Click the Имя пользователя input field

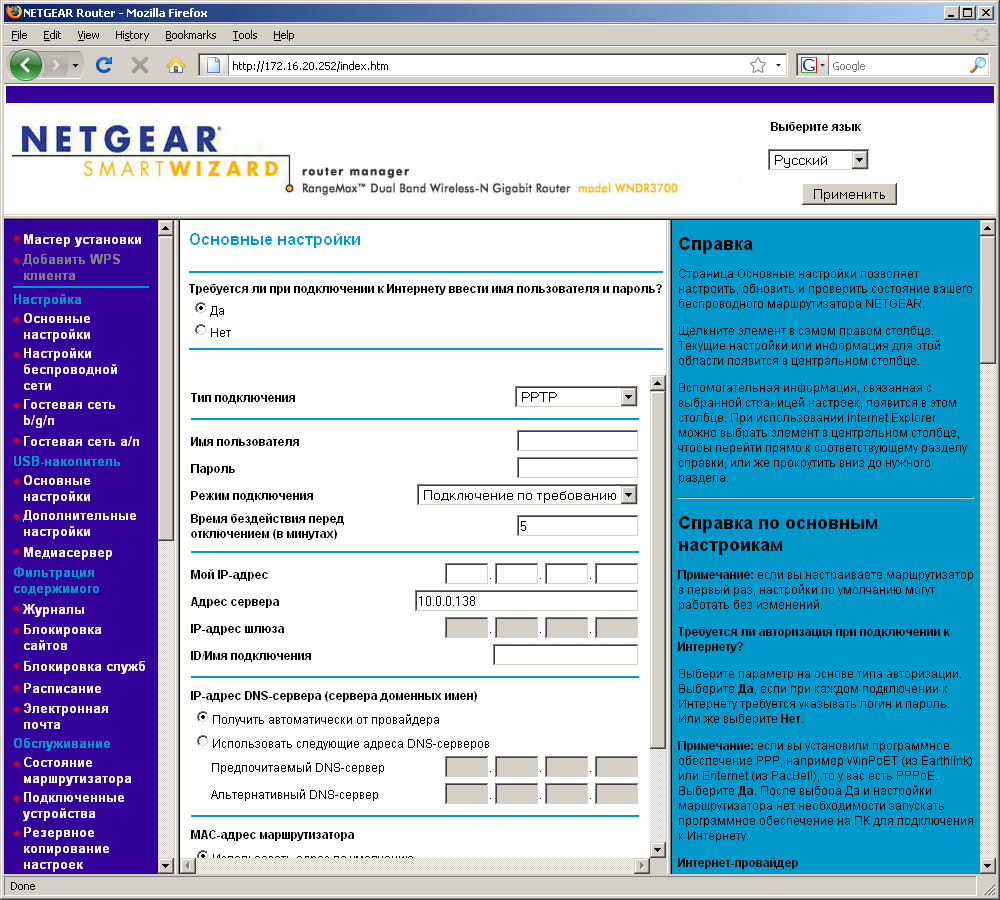point(577,441)
